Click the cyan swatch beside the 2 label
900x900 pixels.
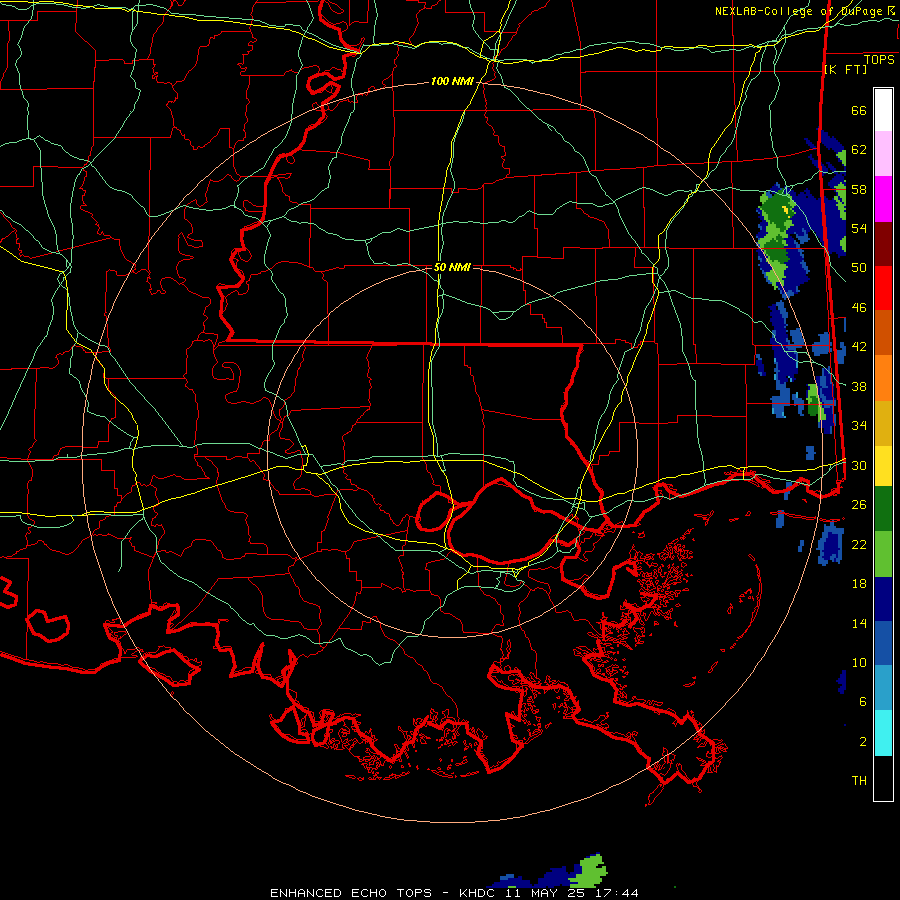point(883,734)
